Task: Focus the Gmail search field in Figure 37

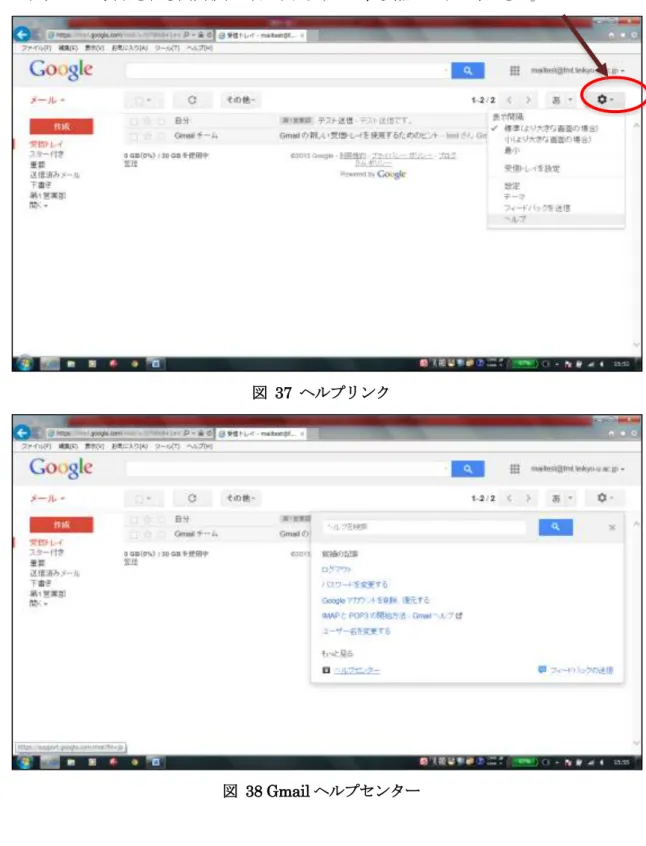Action: point(288,71)
